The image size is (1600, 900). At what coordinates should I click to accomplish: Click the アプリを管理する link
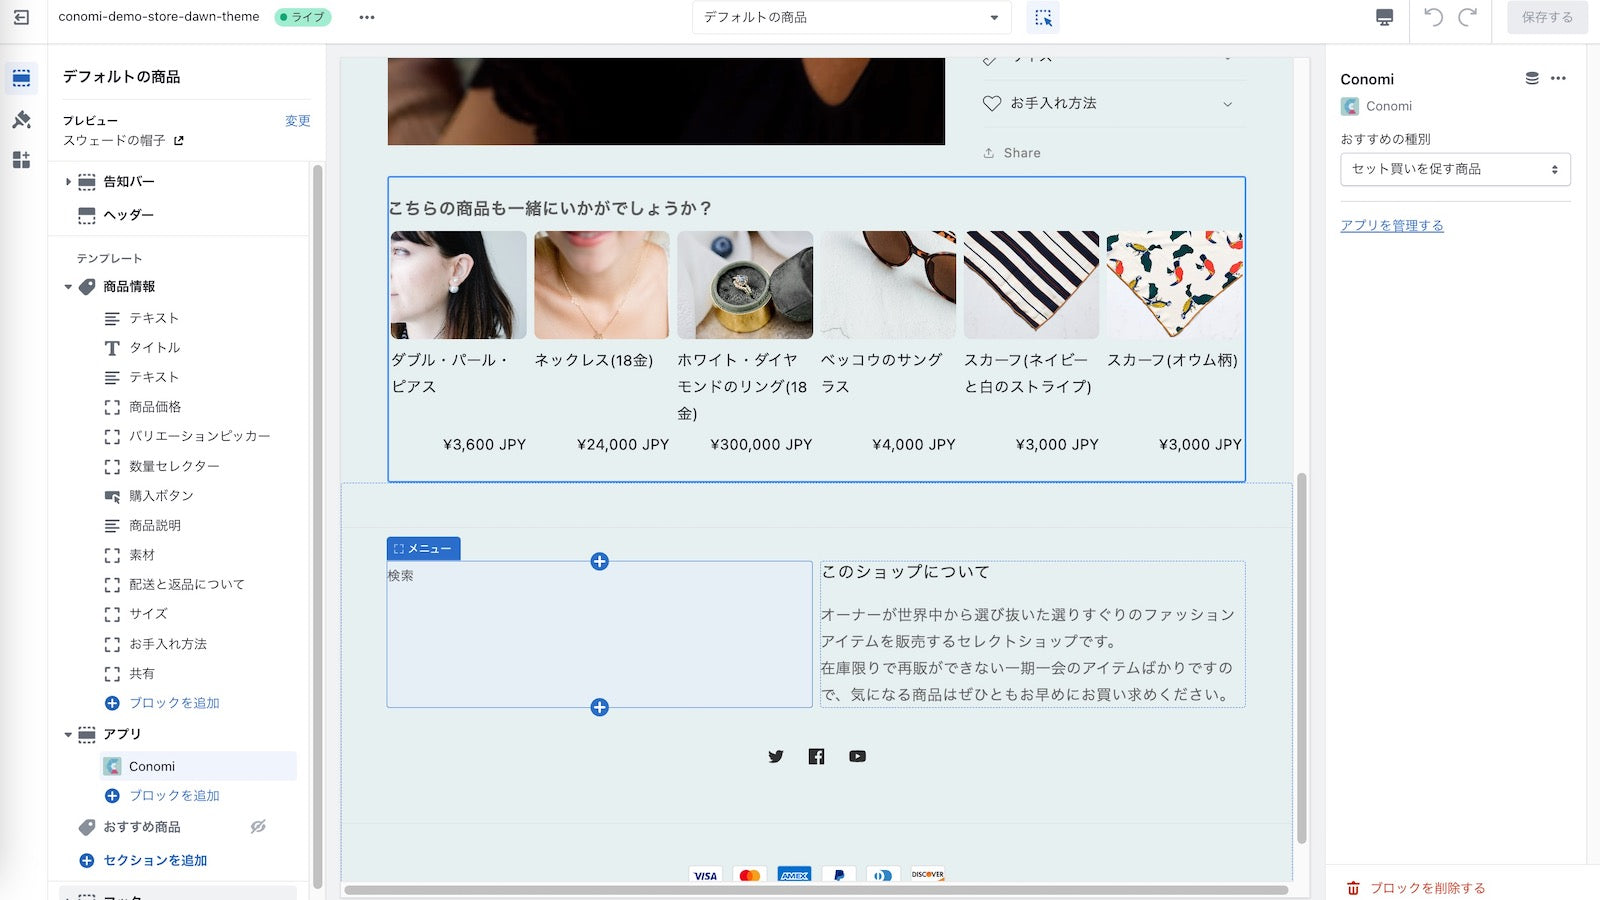(x=1391, y=225)
